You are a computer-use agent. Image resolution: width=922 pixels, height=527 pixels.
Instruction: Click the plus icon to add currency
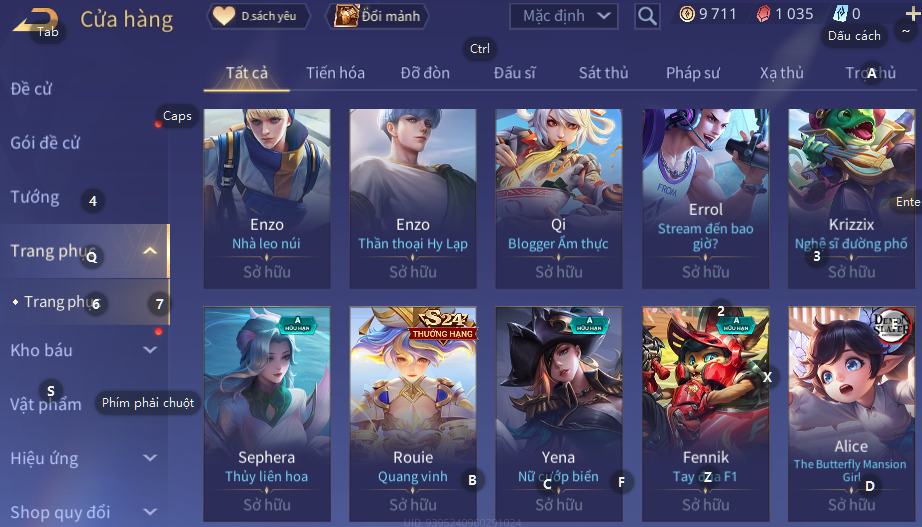tap(913, 14)
